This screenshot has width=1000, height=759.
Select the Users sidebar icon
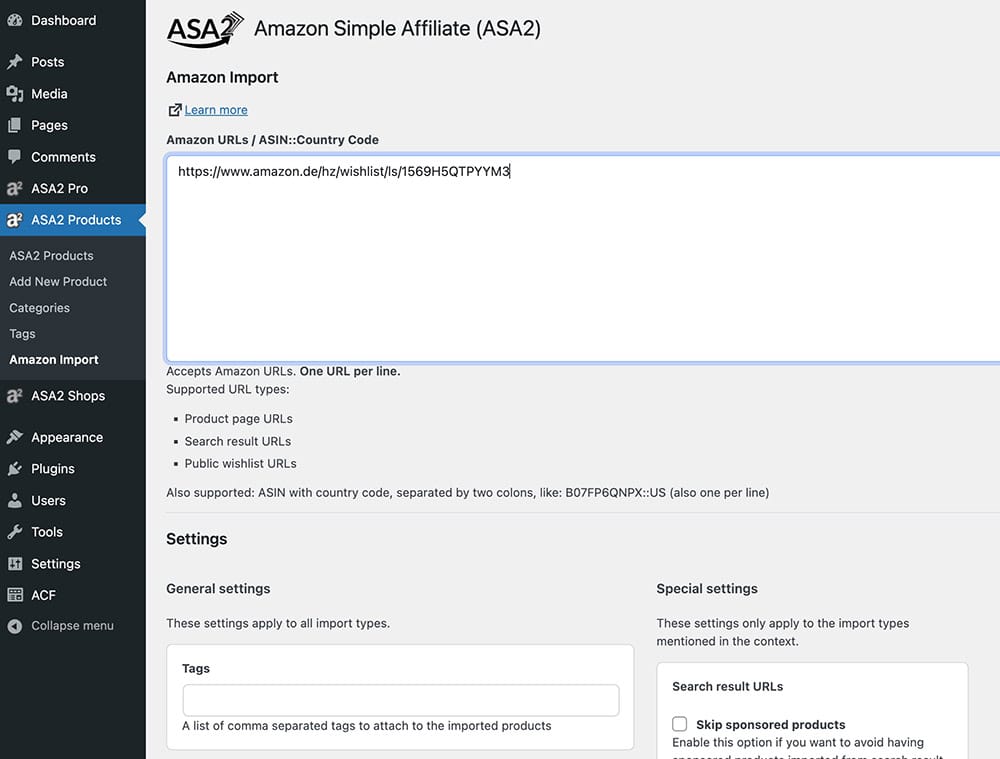point(14,500)
